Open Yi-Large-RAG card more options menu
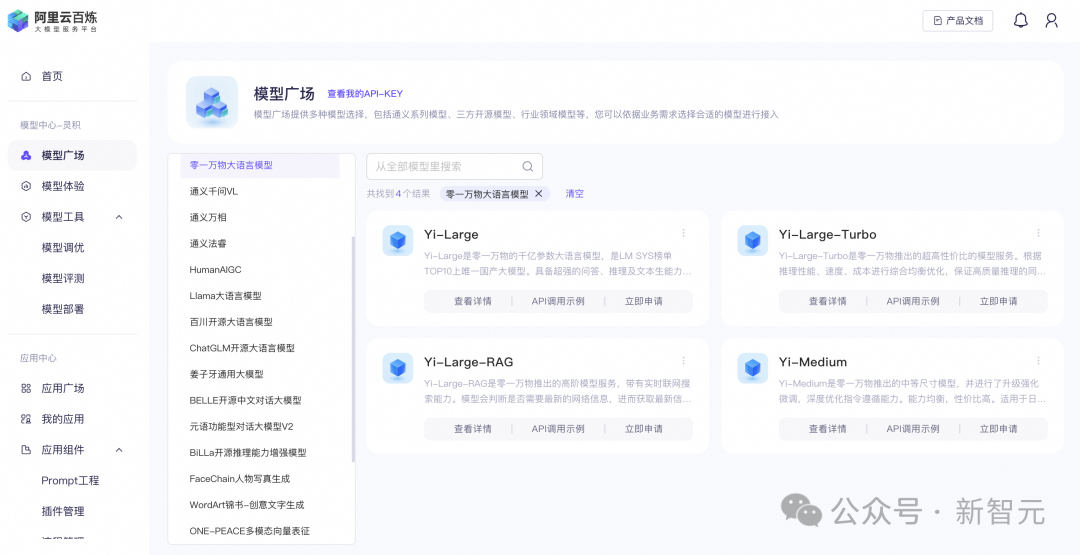 (x=683, y=361)
